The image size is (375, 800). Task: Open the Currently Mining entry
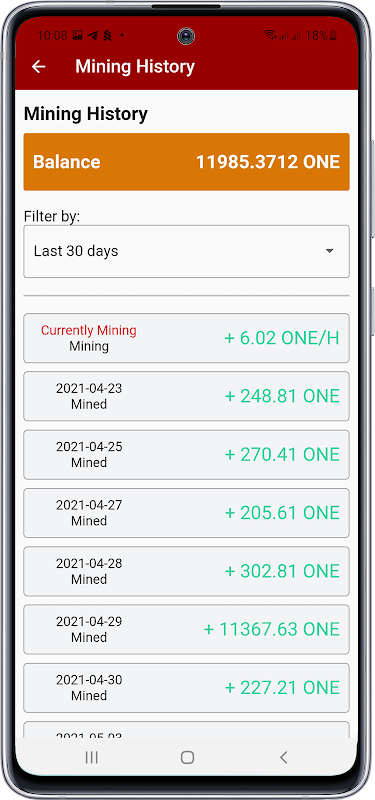[x=186, y=338]
